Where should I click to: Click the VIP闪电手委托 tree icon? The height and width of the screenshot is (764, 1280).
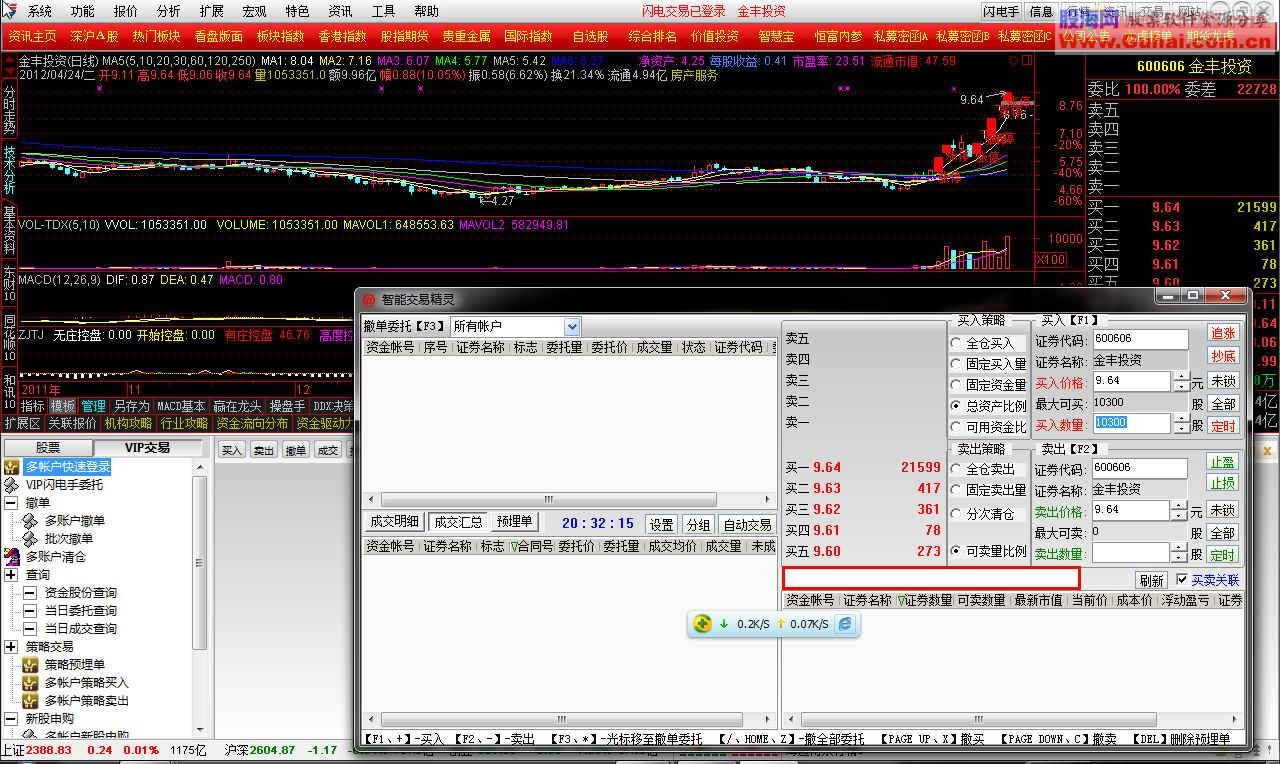pos(12,485)
